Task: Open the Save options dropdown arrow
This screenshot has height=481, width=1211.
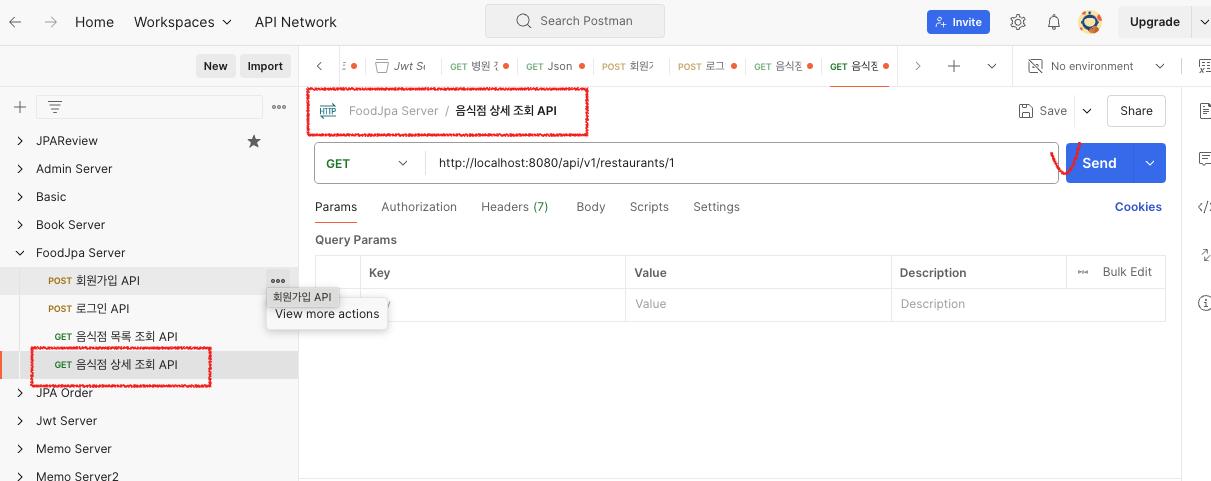Action: point(1087,111)
